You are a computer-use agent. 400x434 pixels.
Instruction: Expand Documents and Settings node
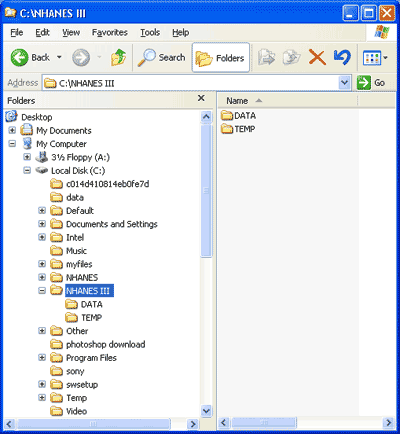(x=42, y=224)
